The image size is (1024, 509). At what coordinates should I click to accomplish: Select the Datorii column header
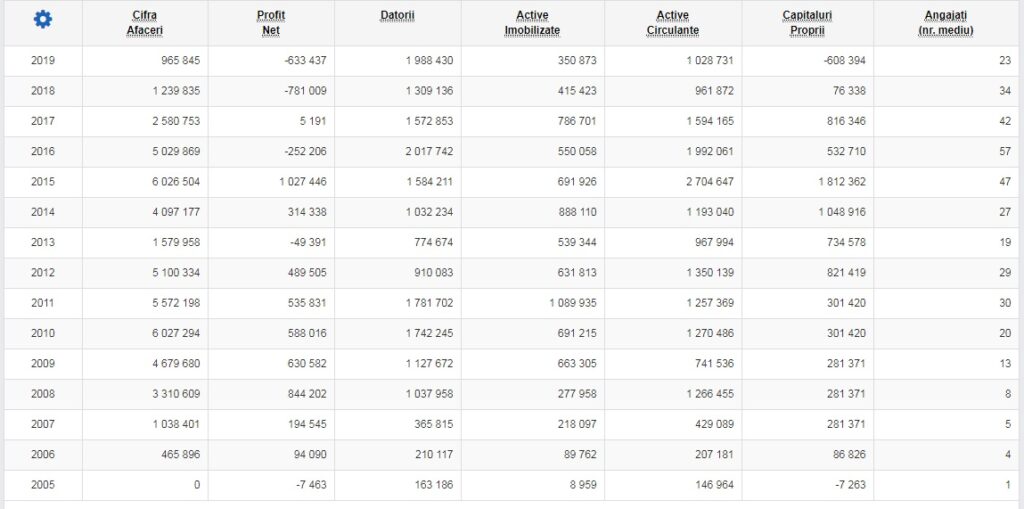pyautogui.click(x=398, y=16)
